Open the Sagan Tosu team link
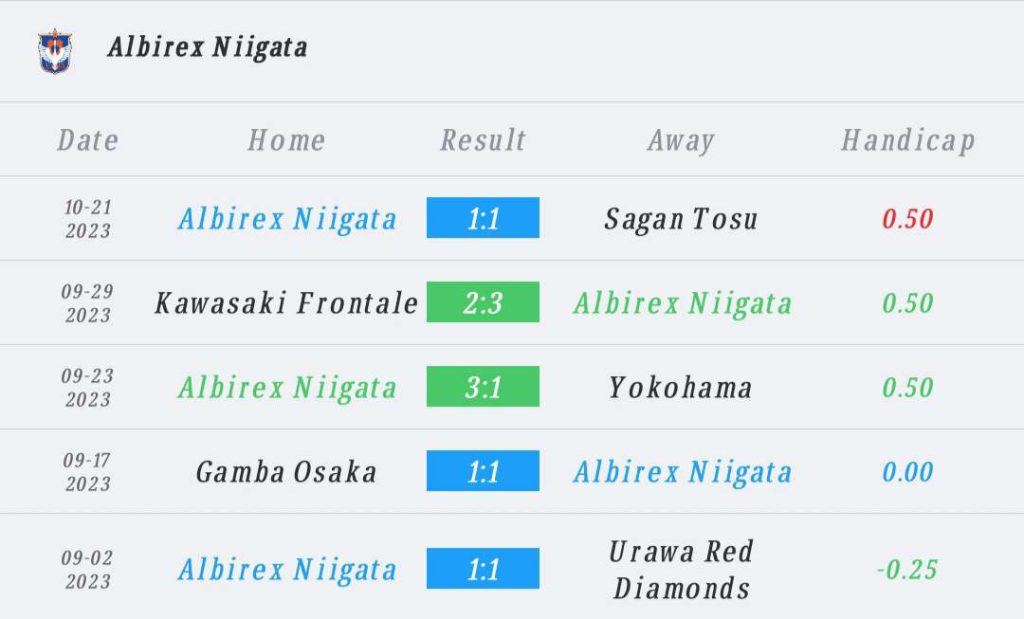 tap(681, 219)
